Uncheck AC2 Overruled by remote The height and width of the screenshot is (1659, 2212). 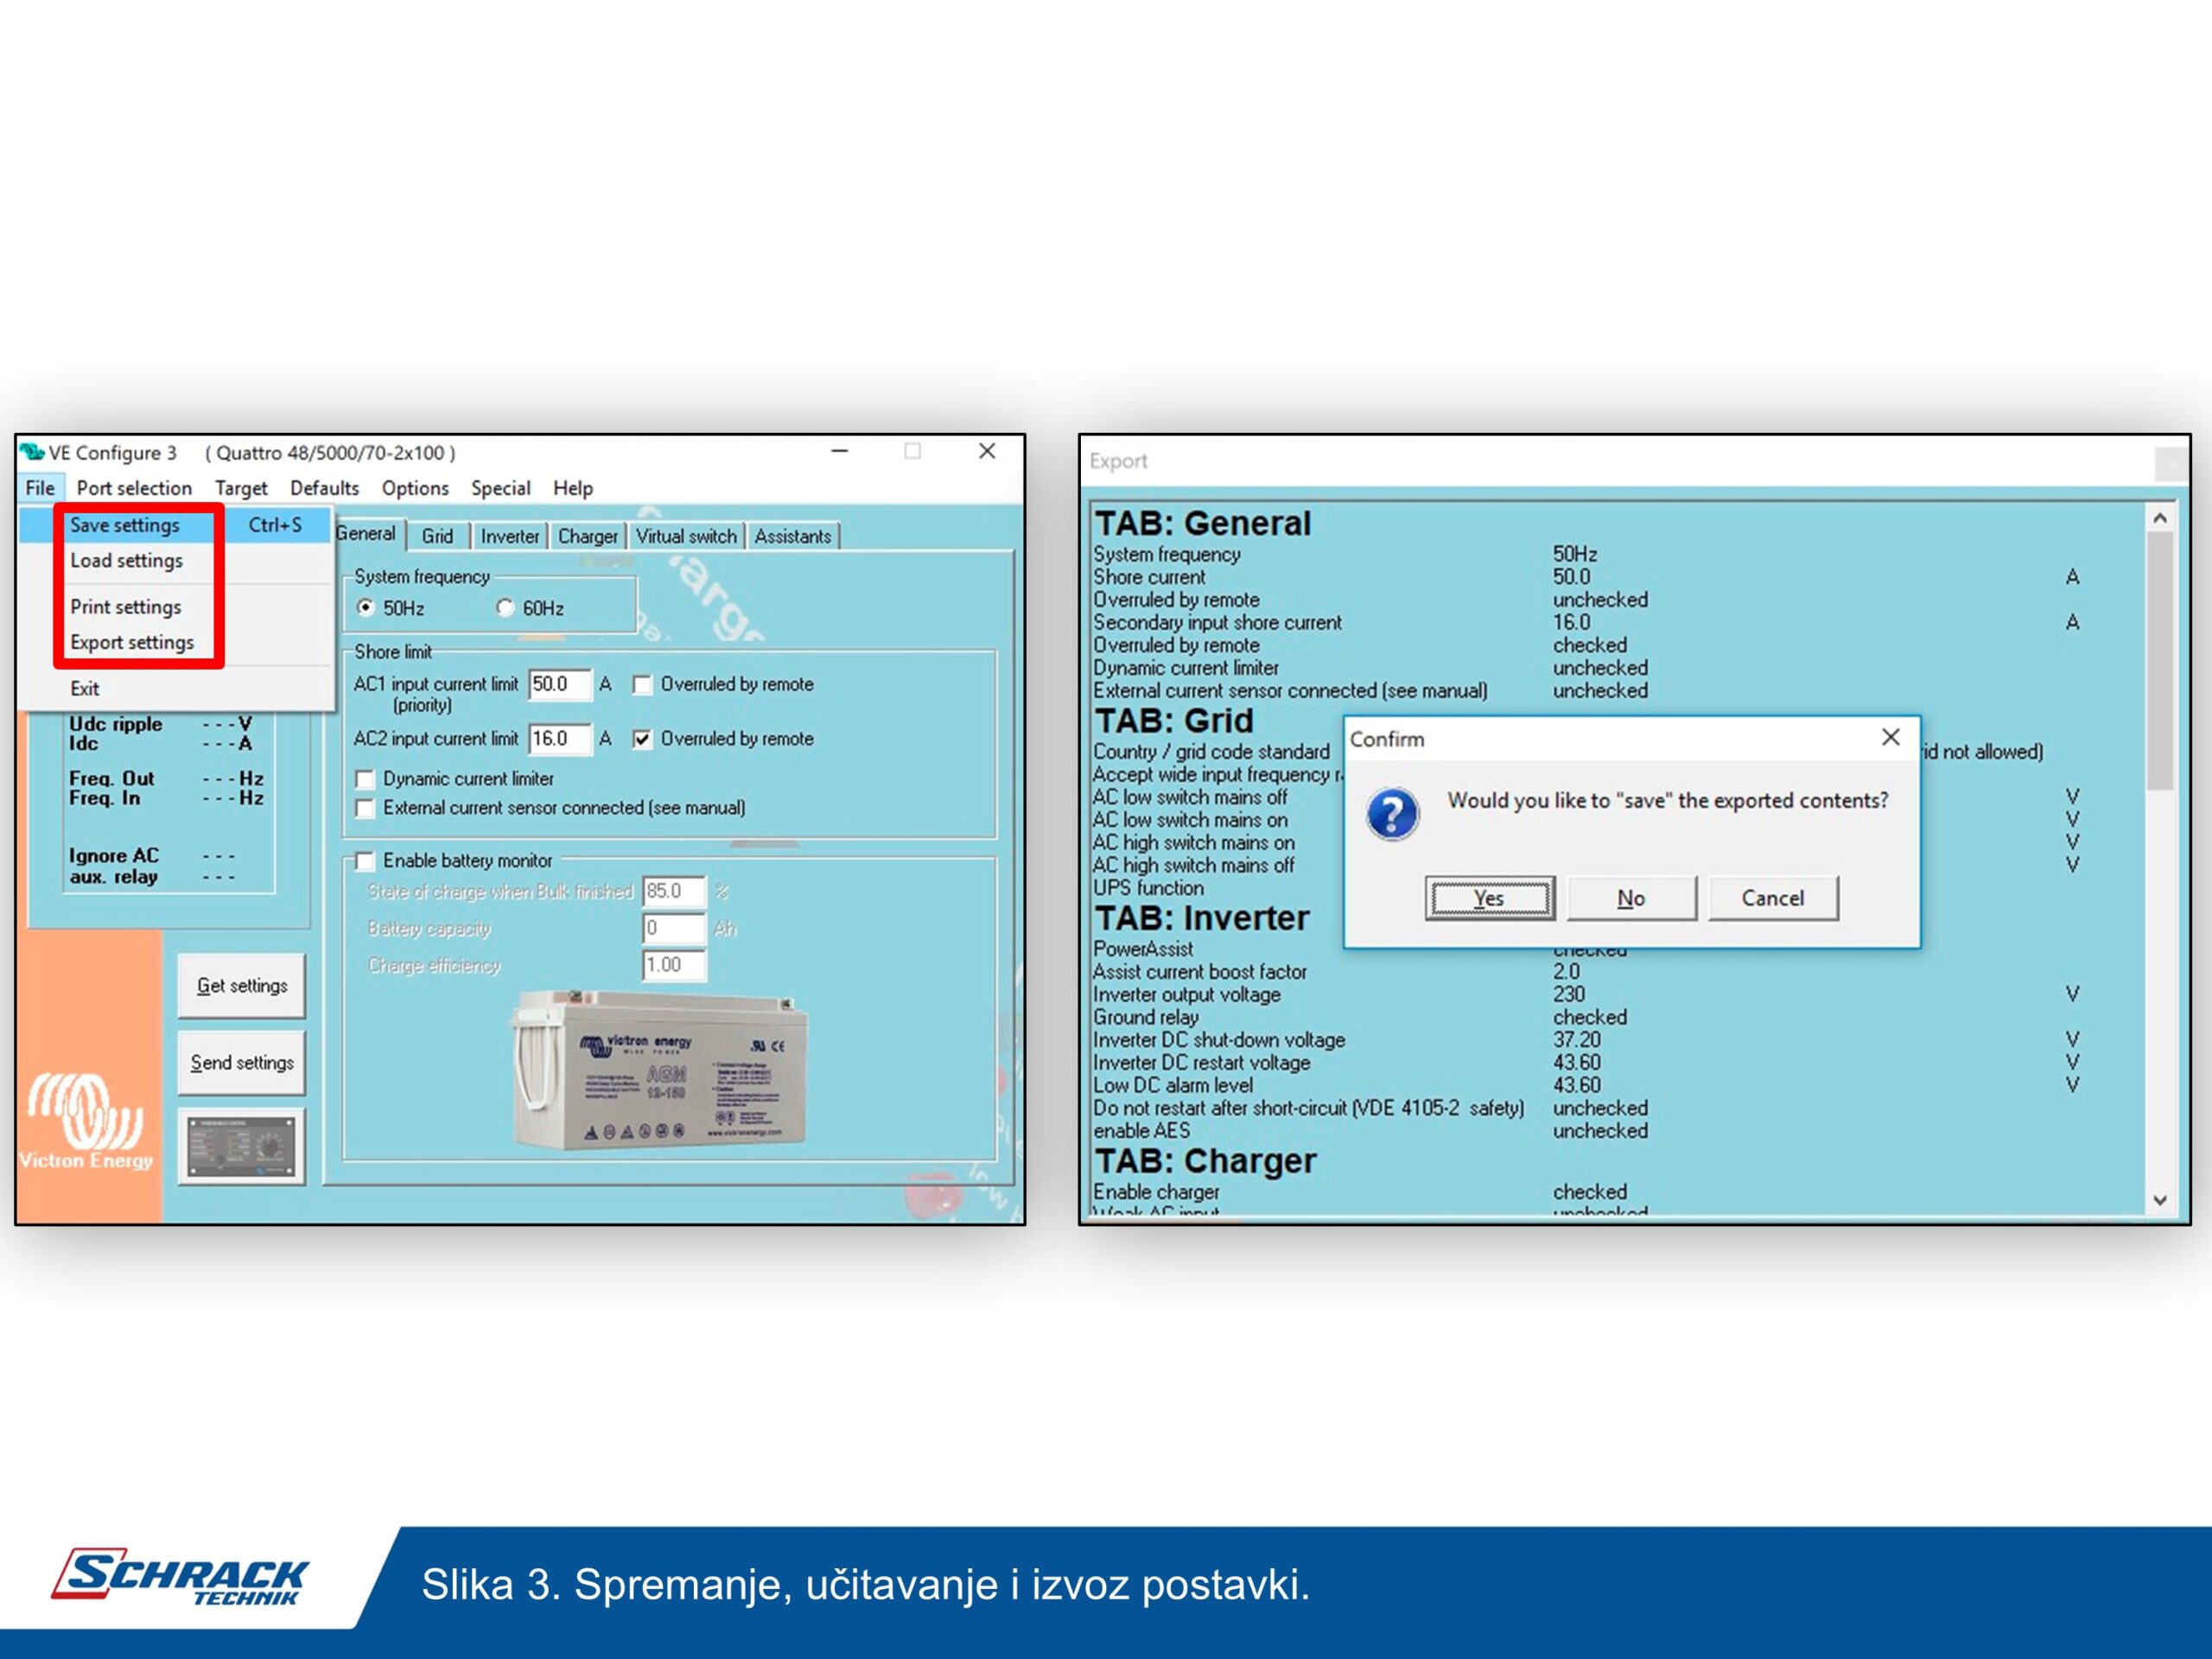(642, 739)
